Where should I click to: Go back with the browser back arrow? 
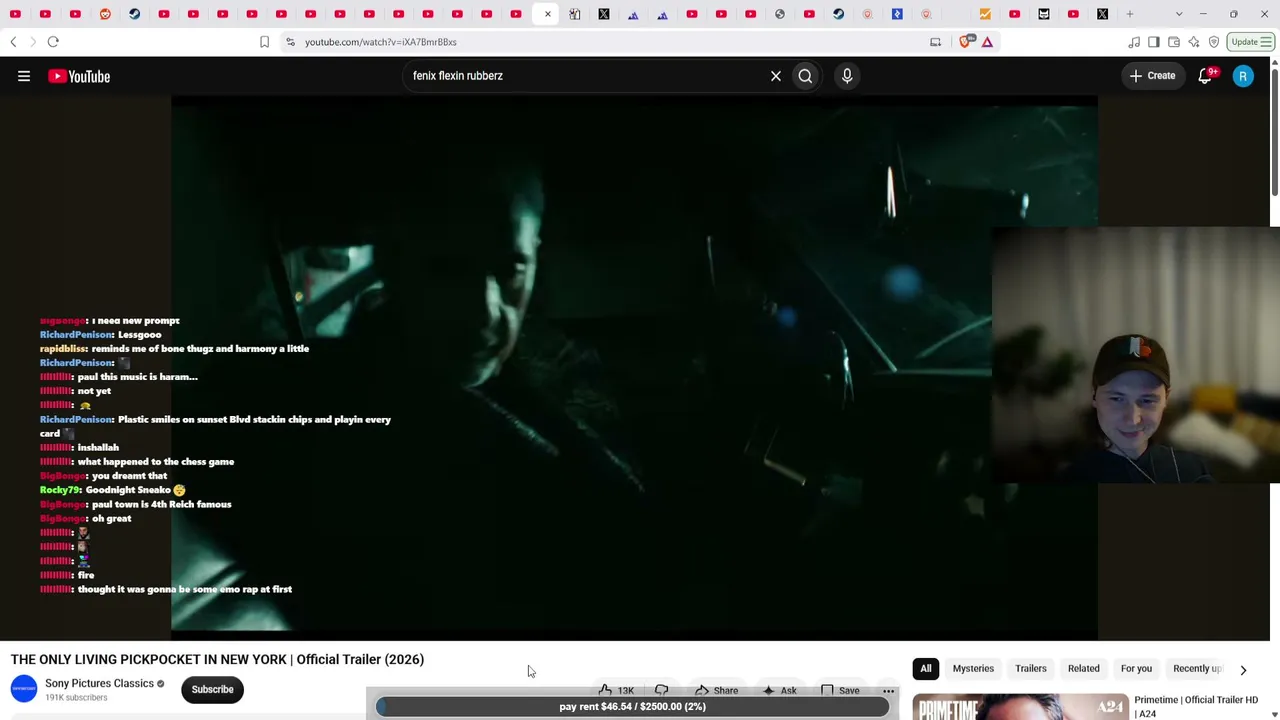coord(13,42)
